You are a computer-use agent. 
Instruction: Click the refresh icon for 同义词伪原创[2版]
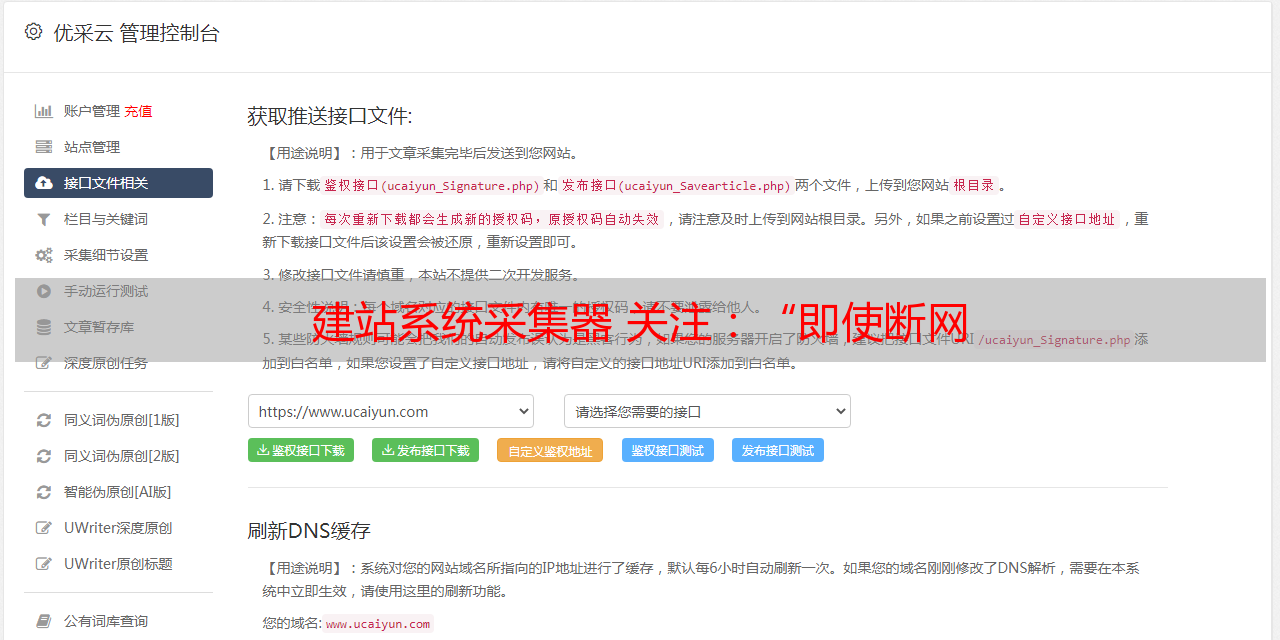tap(44, 456)
